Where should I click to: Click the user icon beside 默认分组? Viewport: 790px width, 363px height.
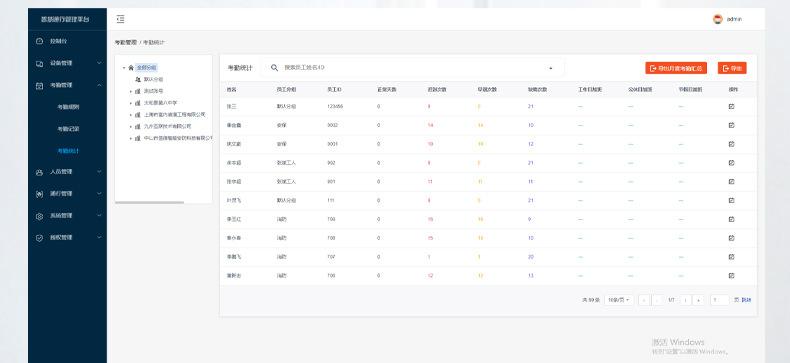point(138,80)
